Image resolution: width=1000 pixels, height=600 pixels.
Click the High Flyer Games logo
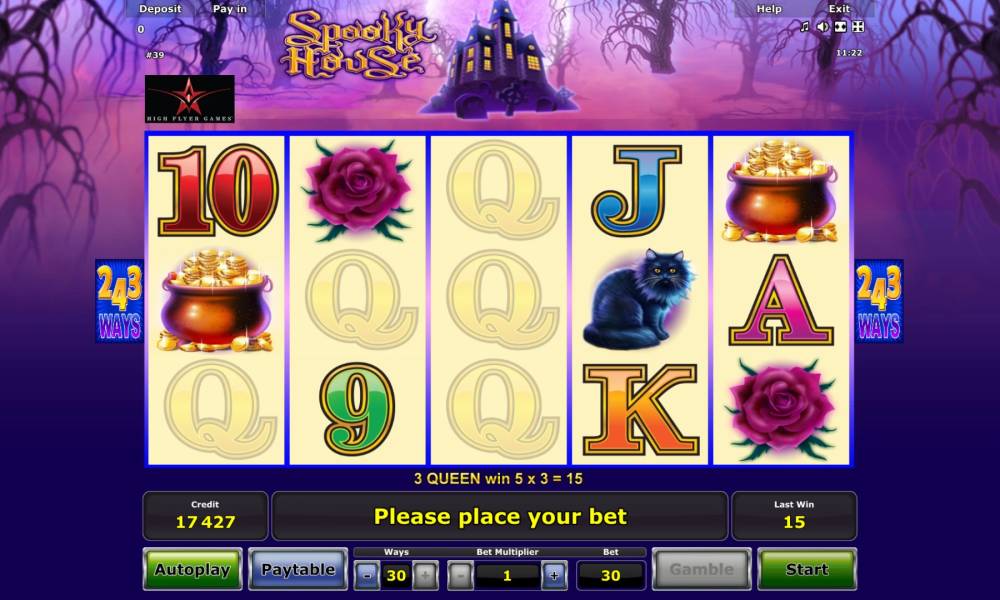[x=189, y=99]
